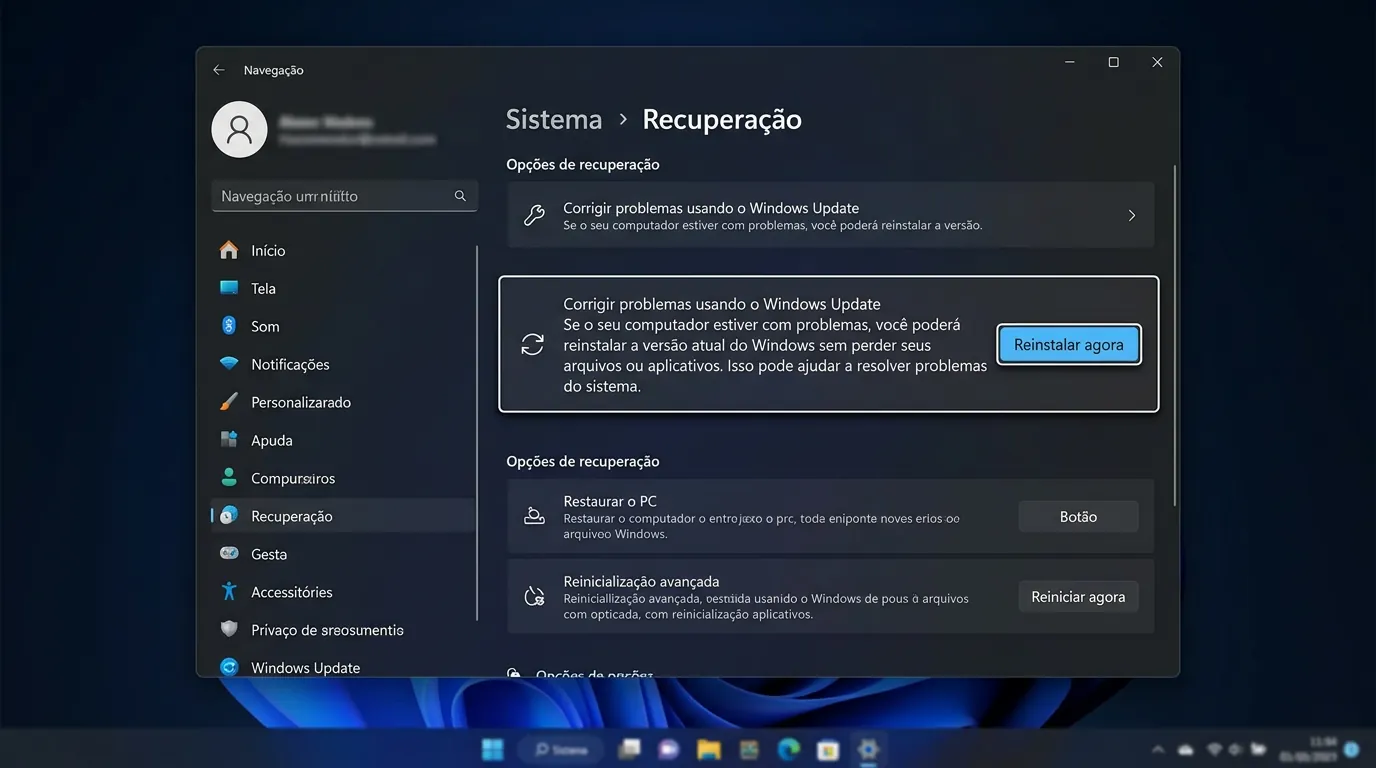Click the main content vertical scrollbar
1376x768 pixels.
coord(1175,335)
